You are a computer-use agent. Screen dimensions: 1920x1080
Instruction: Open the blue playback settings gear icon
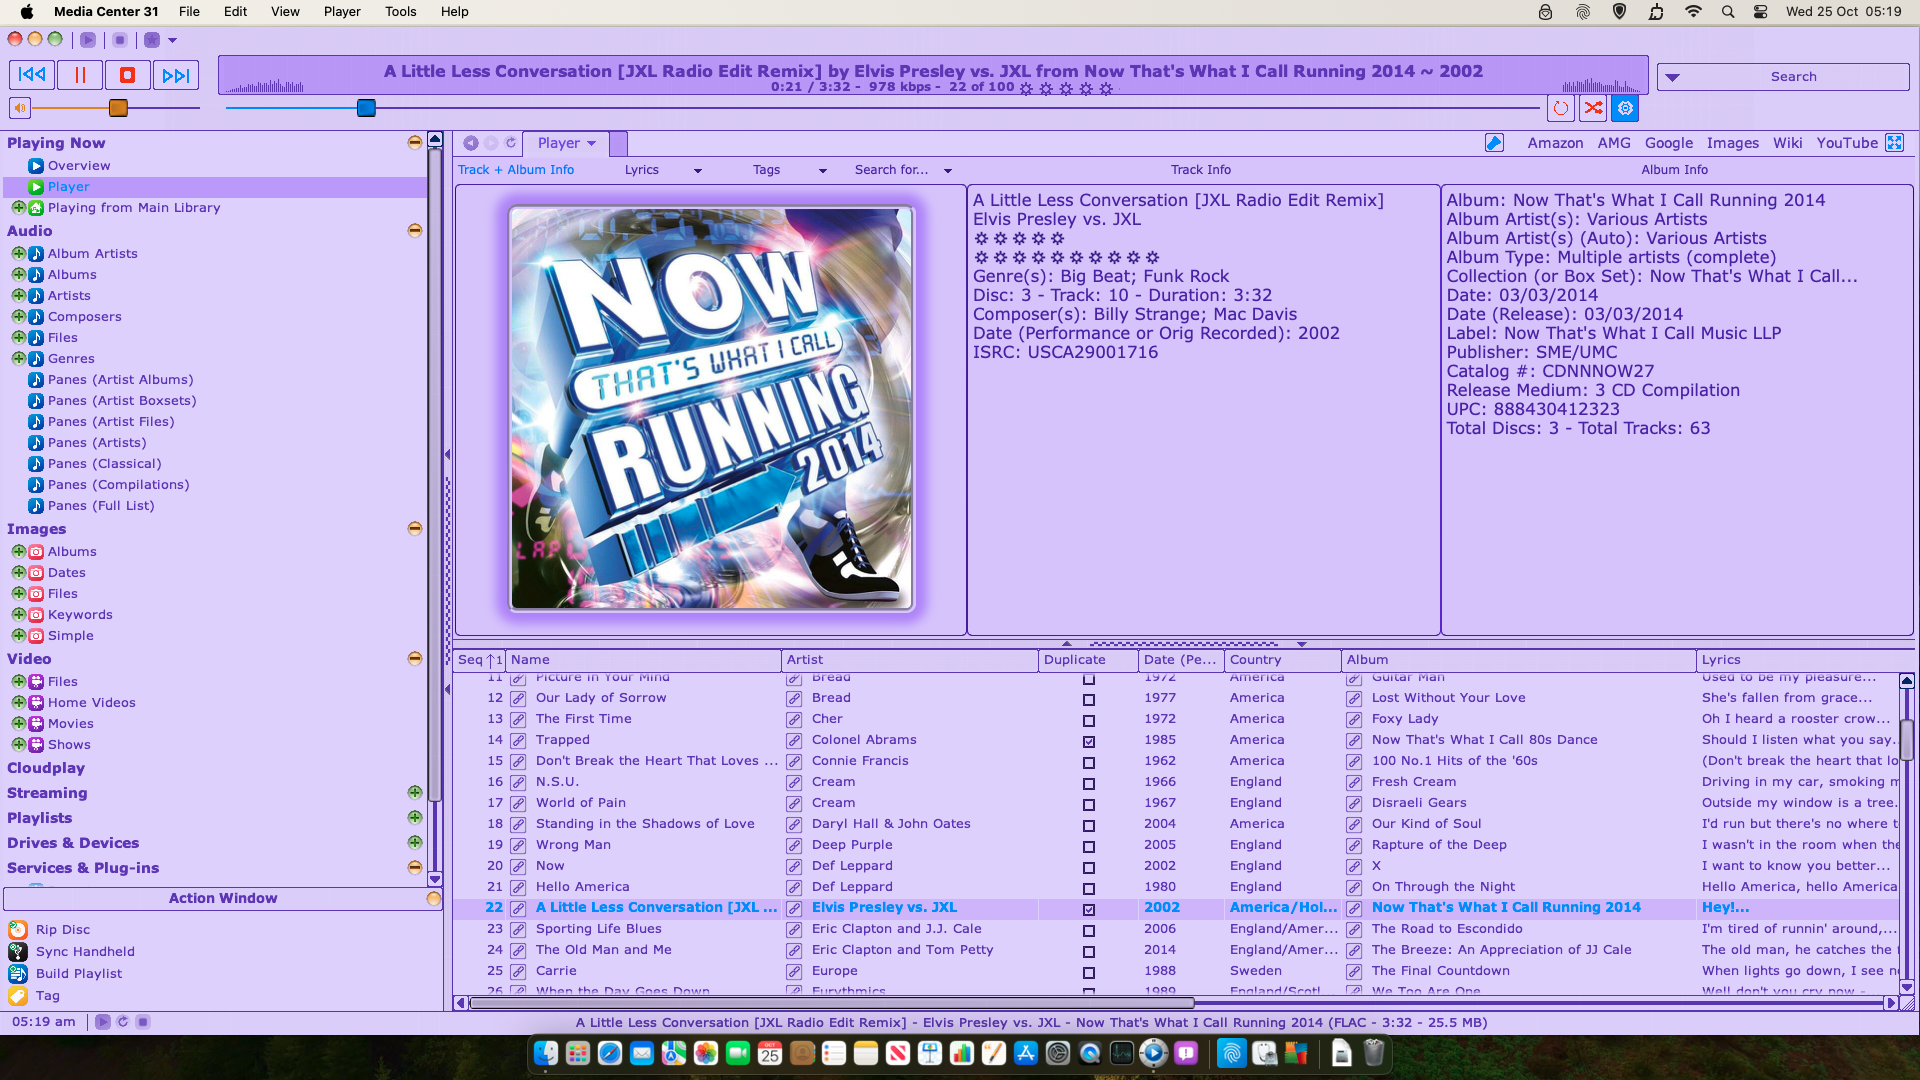(1625, 108)
